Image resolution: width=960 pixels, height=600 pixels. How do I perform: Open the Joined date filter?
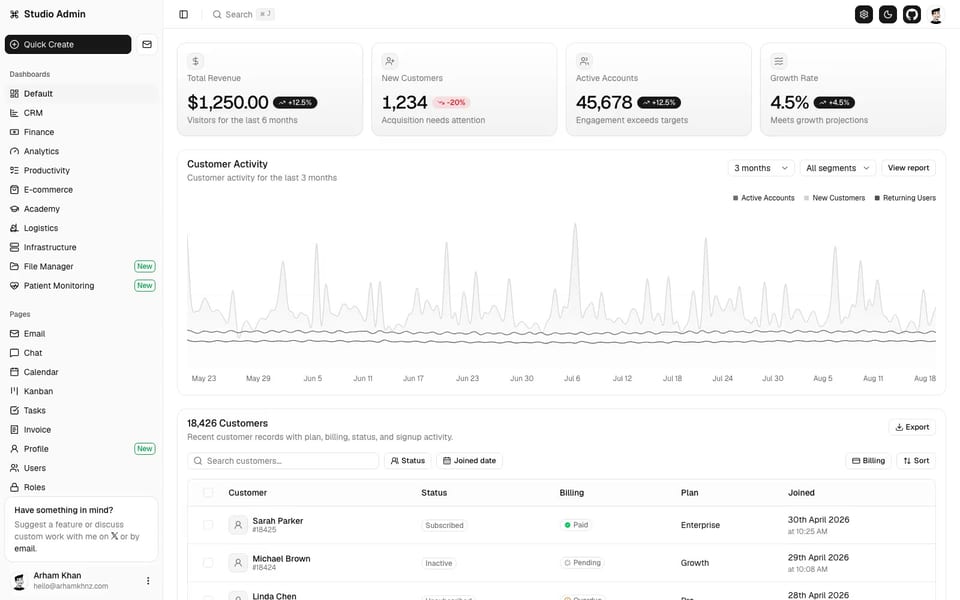[470, 460]
